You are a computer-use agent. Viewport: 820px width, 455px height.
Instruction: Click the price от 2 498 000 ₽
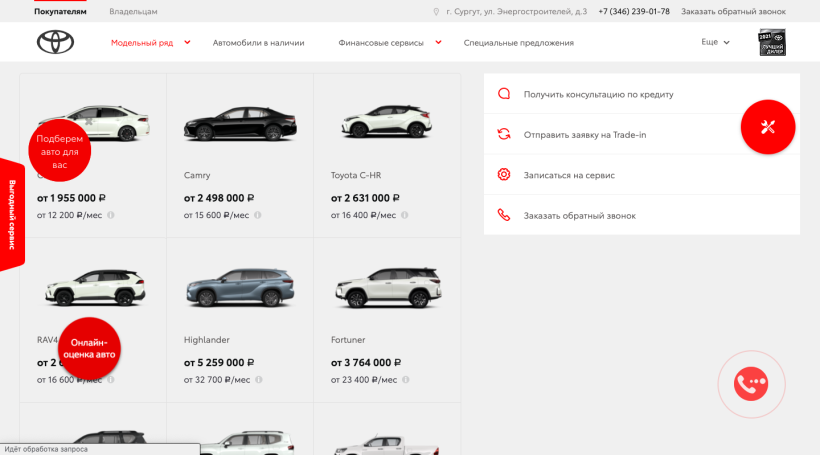219,198
